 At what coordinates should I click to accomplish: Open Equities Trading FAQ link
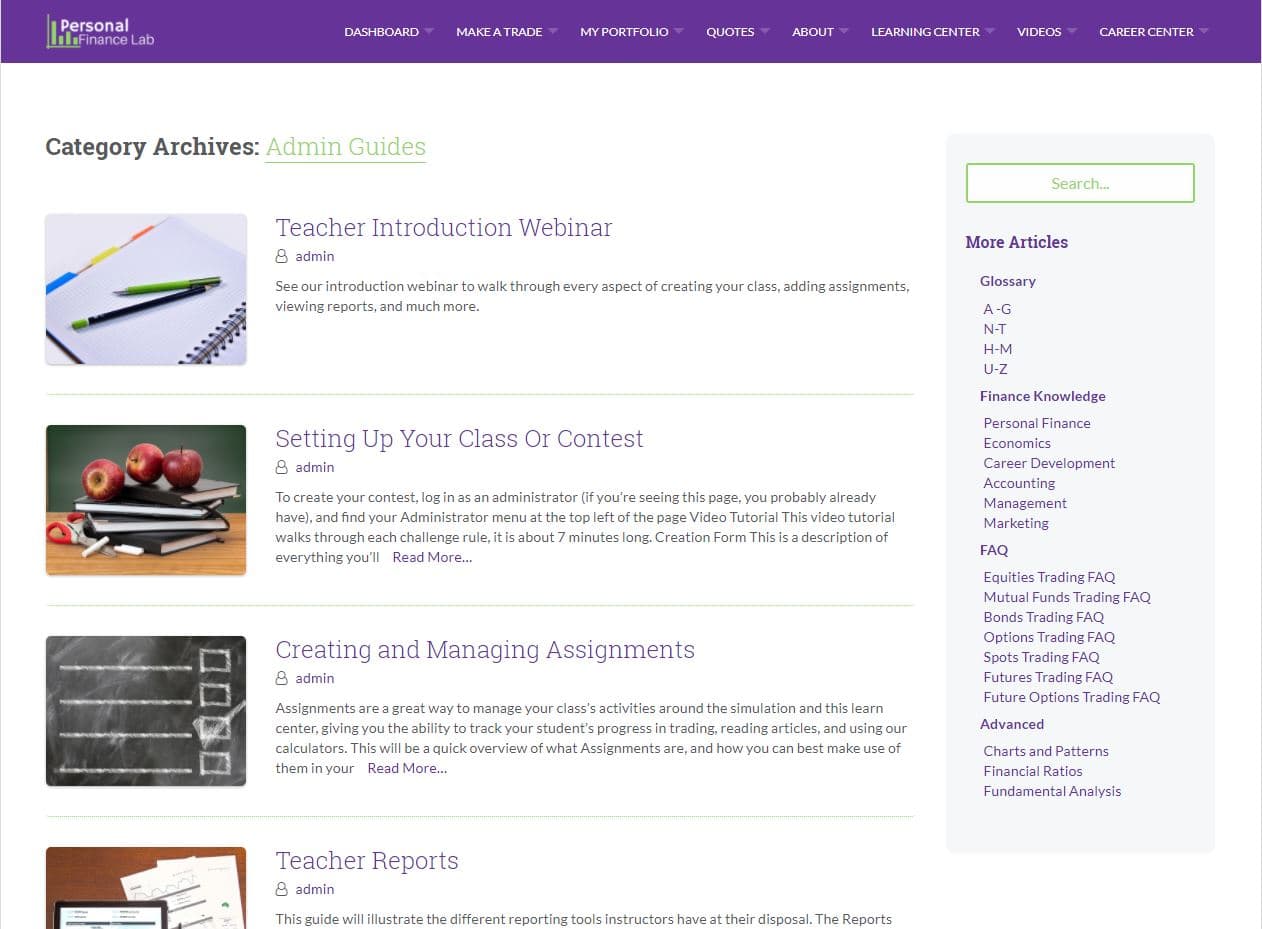1049,577
